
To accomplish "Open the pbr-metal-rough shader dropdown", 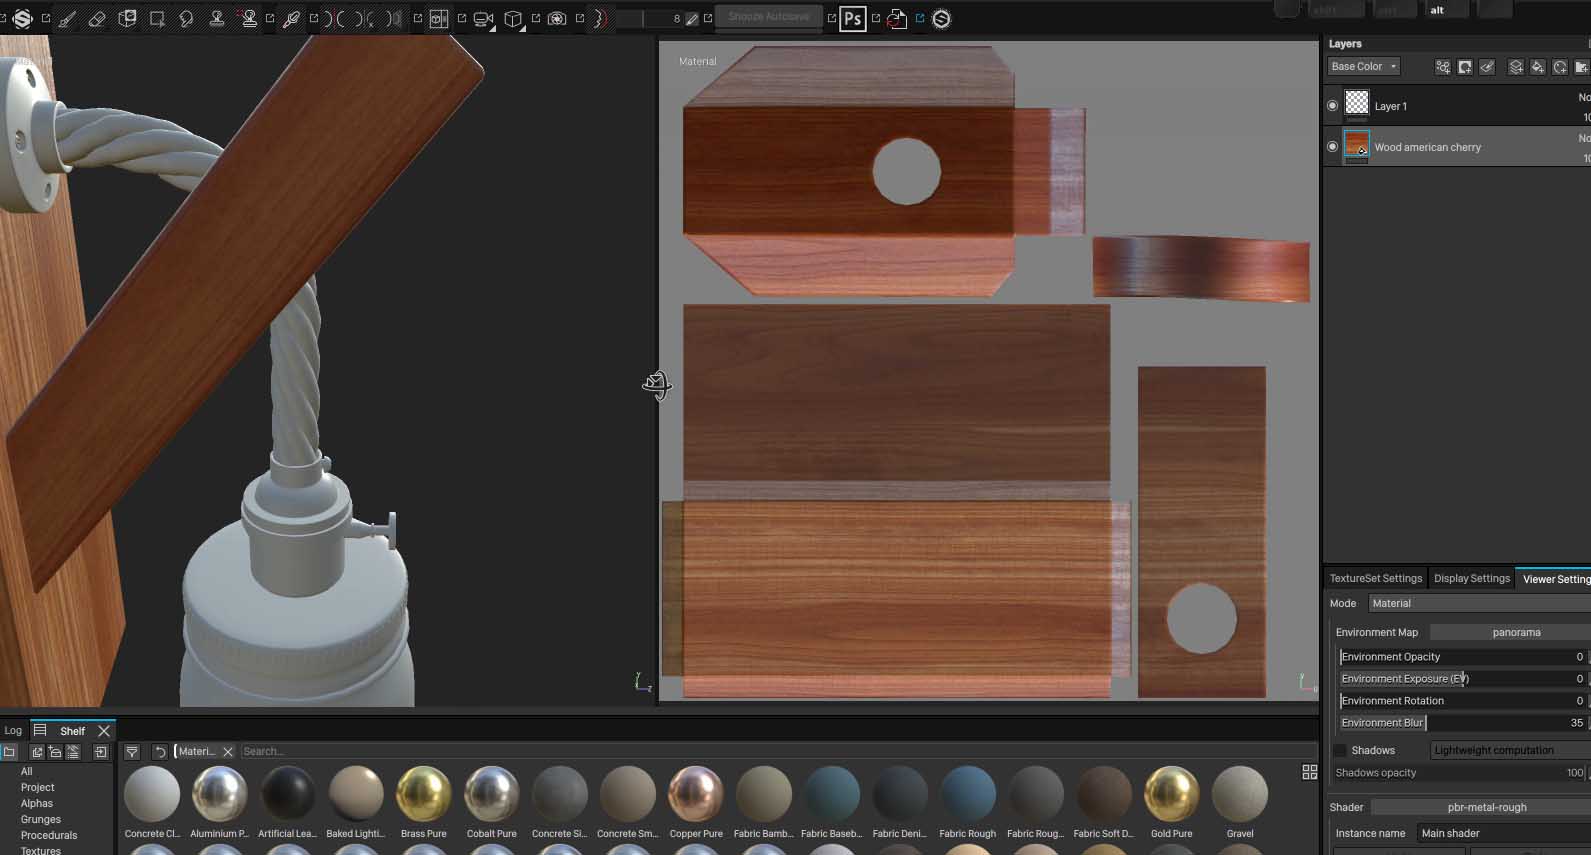I will [1485, 807].
